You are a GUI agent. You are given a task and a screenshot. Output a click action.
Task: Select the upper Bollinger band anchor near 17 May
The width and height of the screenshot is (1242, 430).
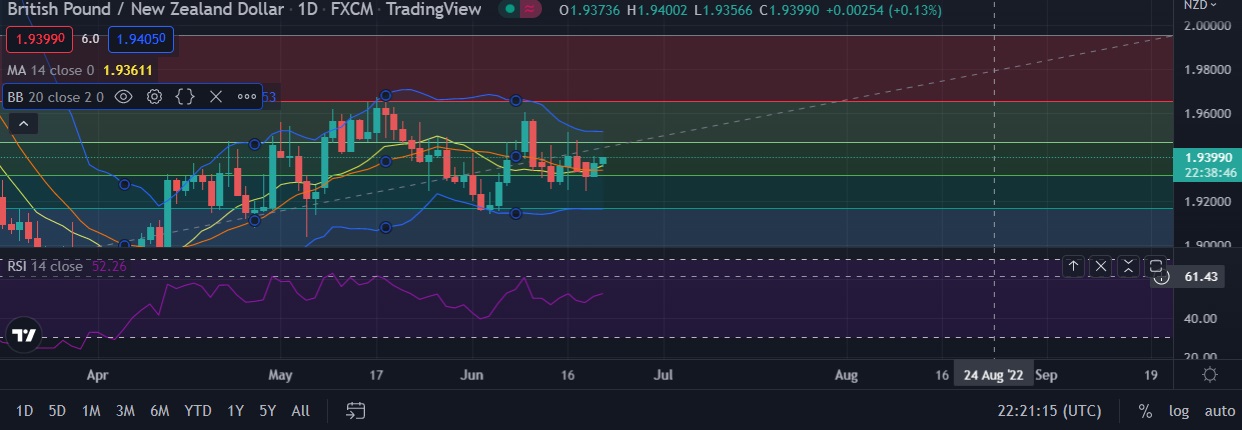pos(385,96)
